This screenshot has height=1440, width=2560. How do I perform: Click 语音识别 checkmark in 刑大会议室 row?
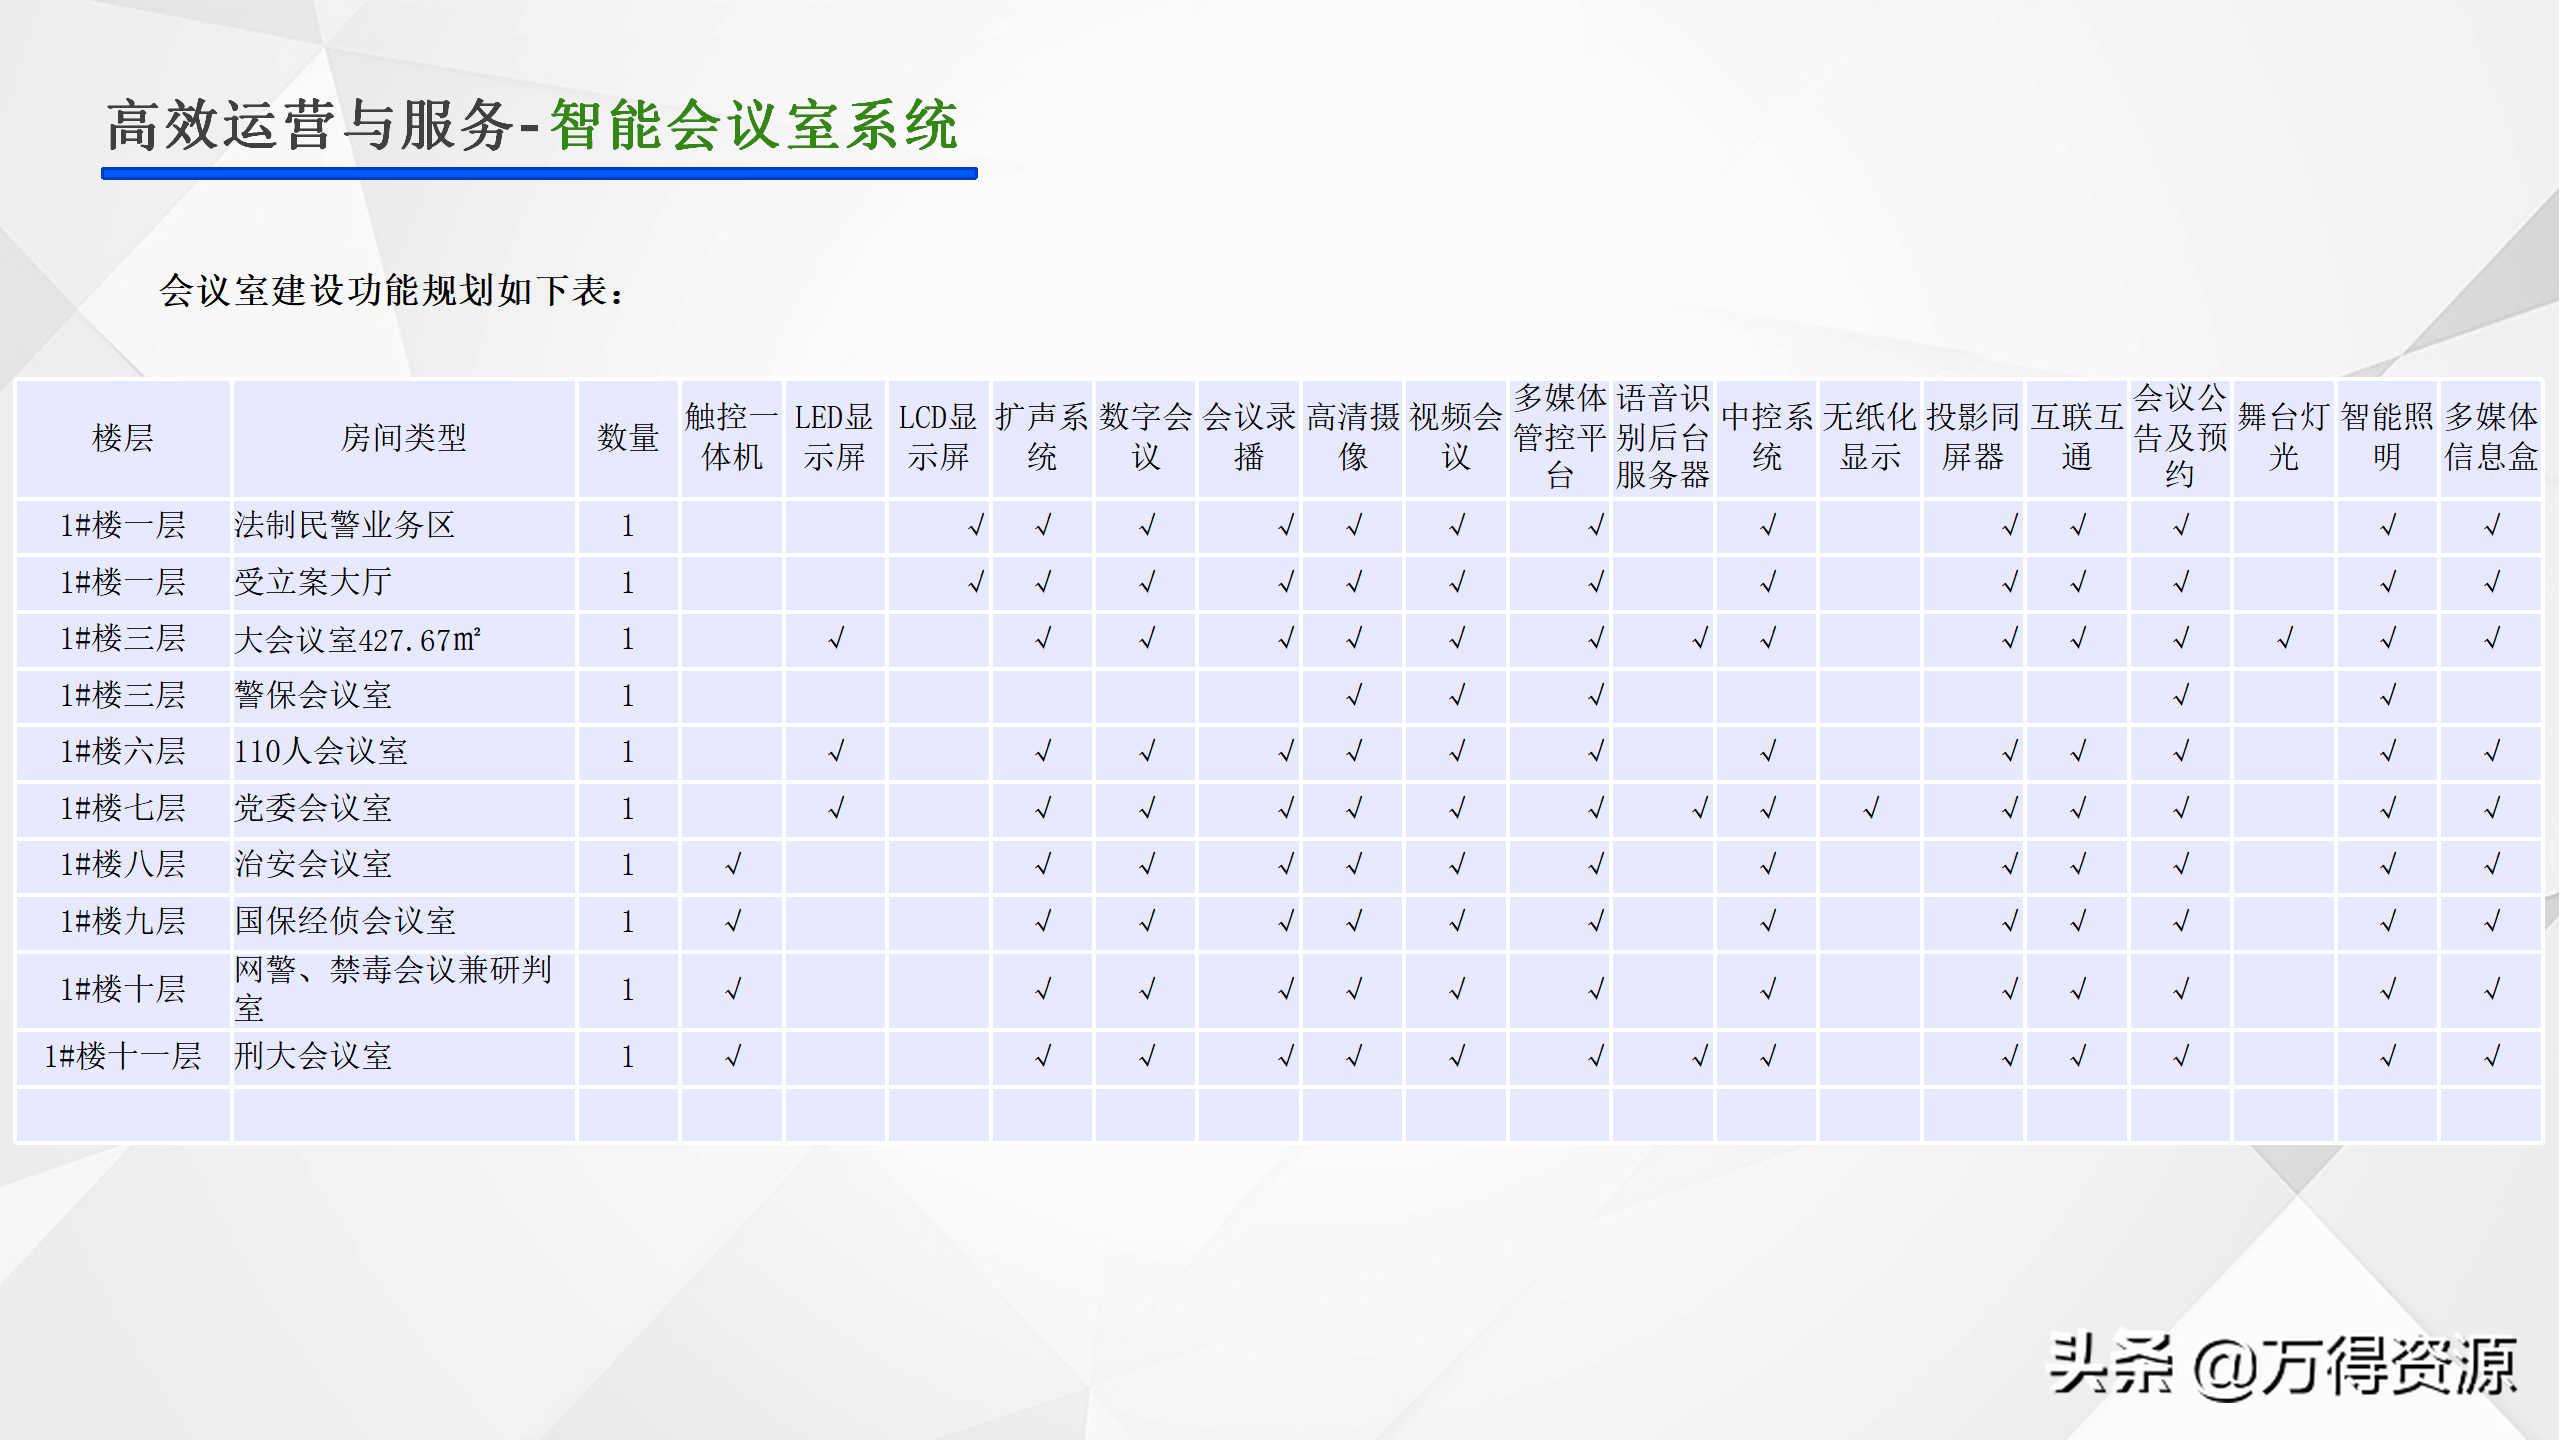click(1699, 1056)
